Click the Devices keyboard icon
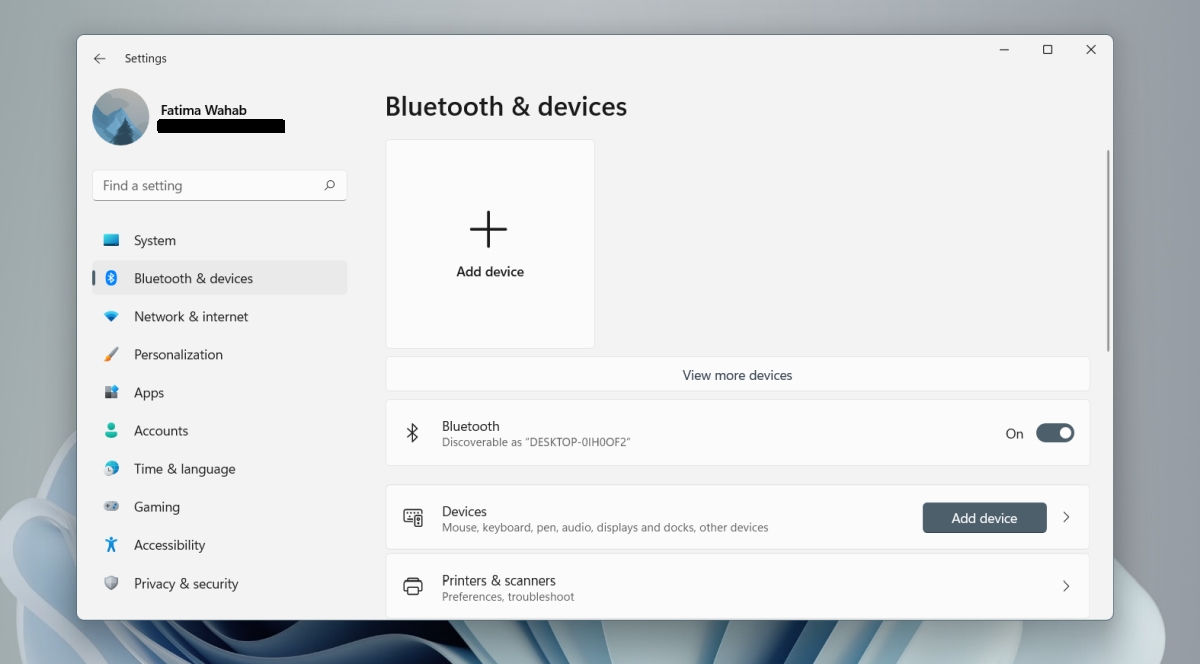Screen dimensions: 1200x664 413,518
